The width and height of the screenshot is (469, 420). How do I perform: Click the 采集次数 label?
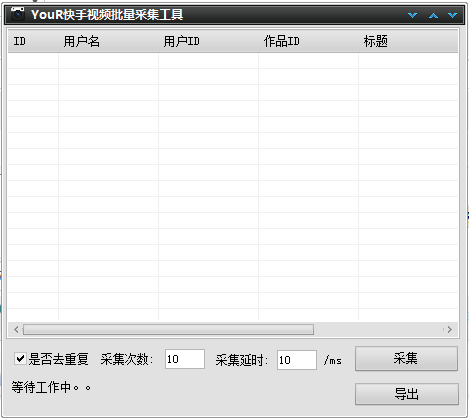point(127,359)
